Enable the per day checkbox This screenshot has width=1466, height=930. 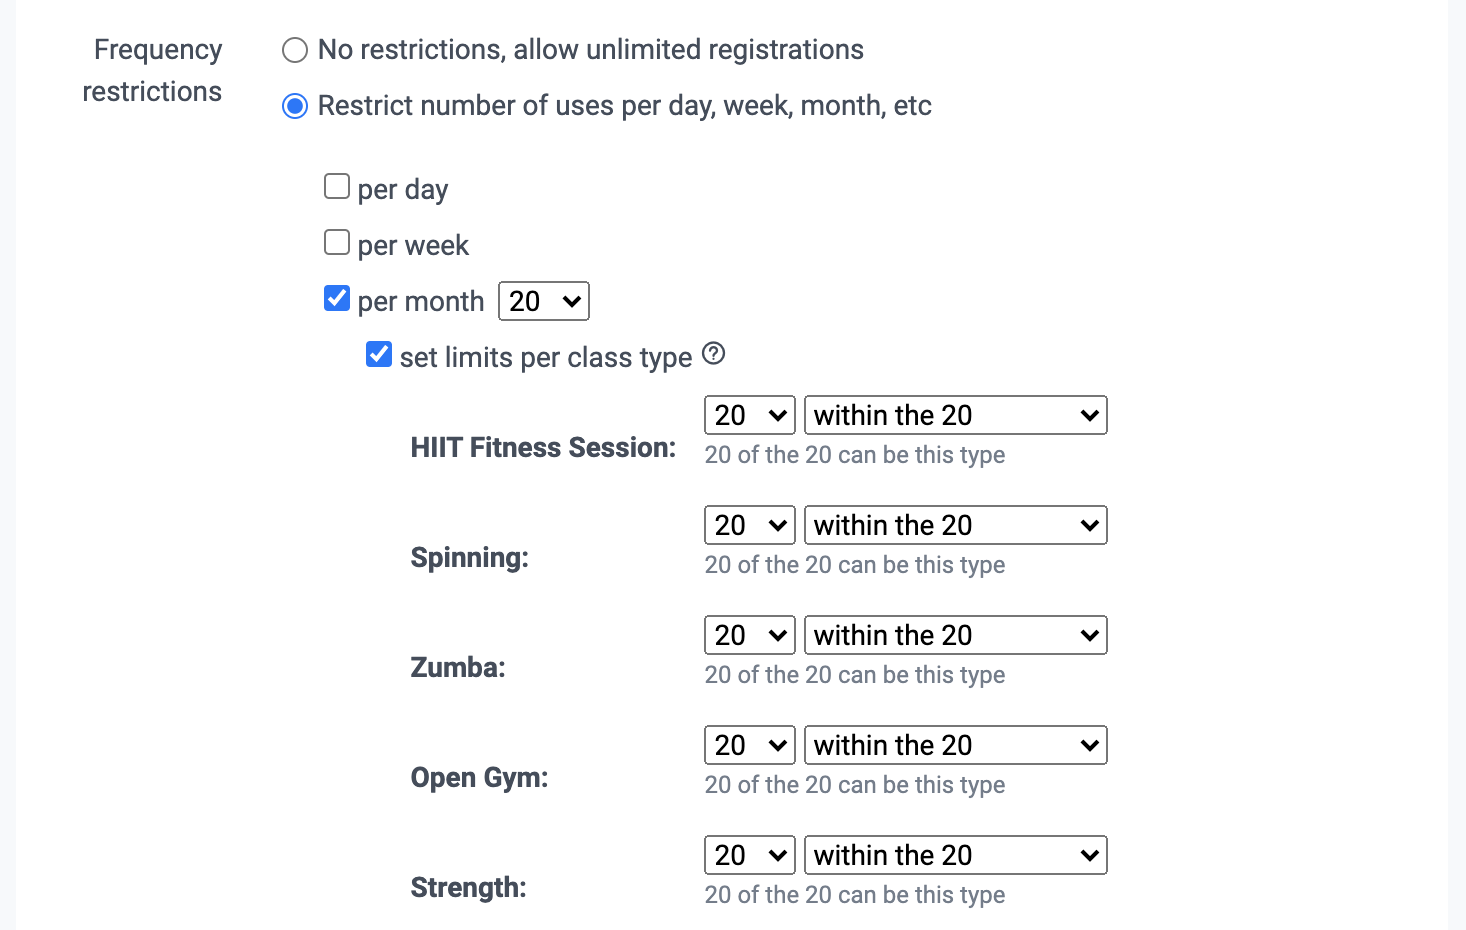(x=337, y=186)
